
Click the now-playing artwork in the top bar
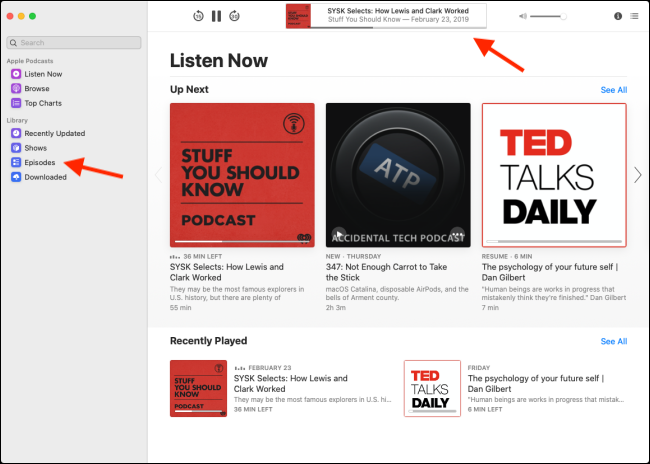point(298,17)
